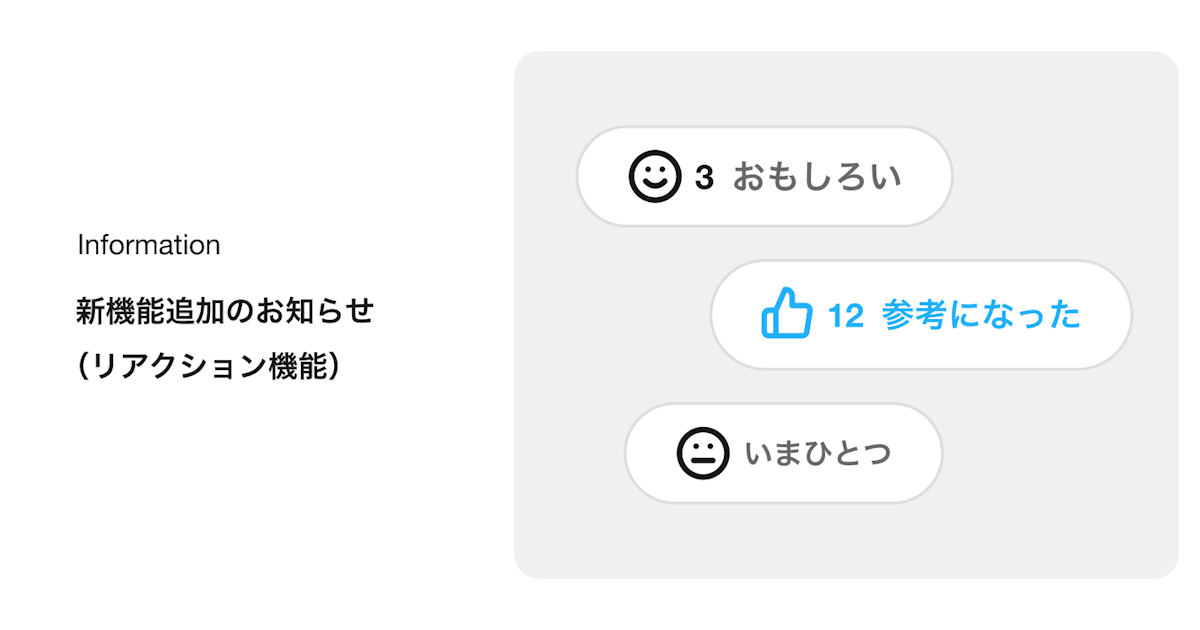The height and width of the screenshot is (630, 1200).
Task: Click the count 3 next to the smiley
Action: [x=704, y=177]
